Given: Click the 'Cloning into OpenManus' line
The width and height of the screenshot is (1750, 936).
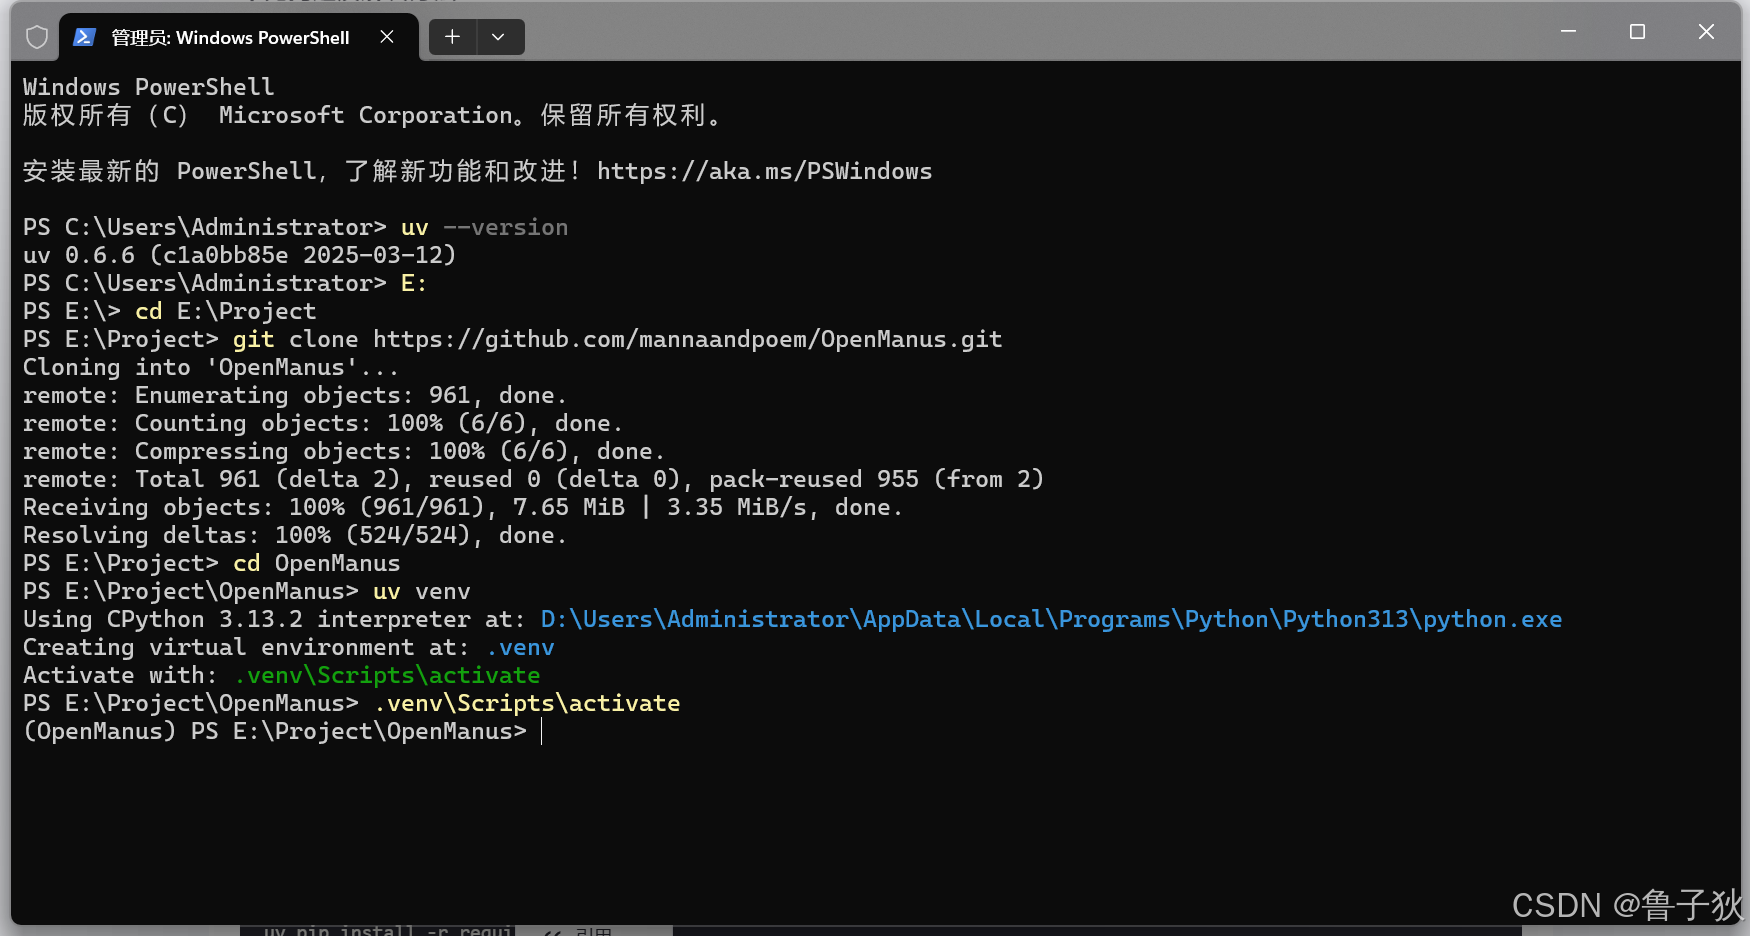Looking at the screenshot, I should tap(211, 367).
